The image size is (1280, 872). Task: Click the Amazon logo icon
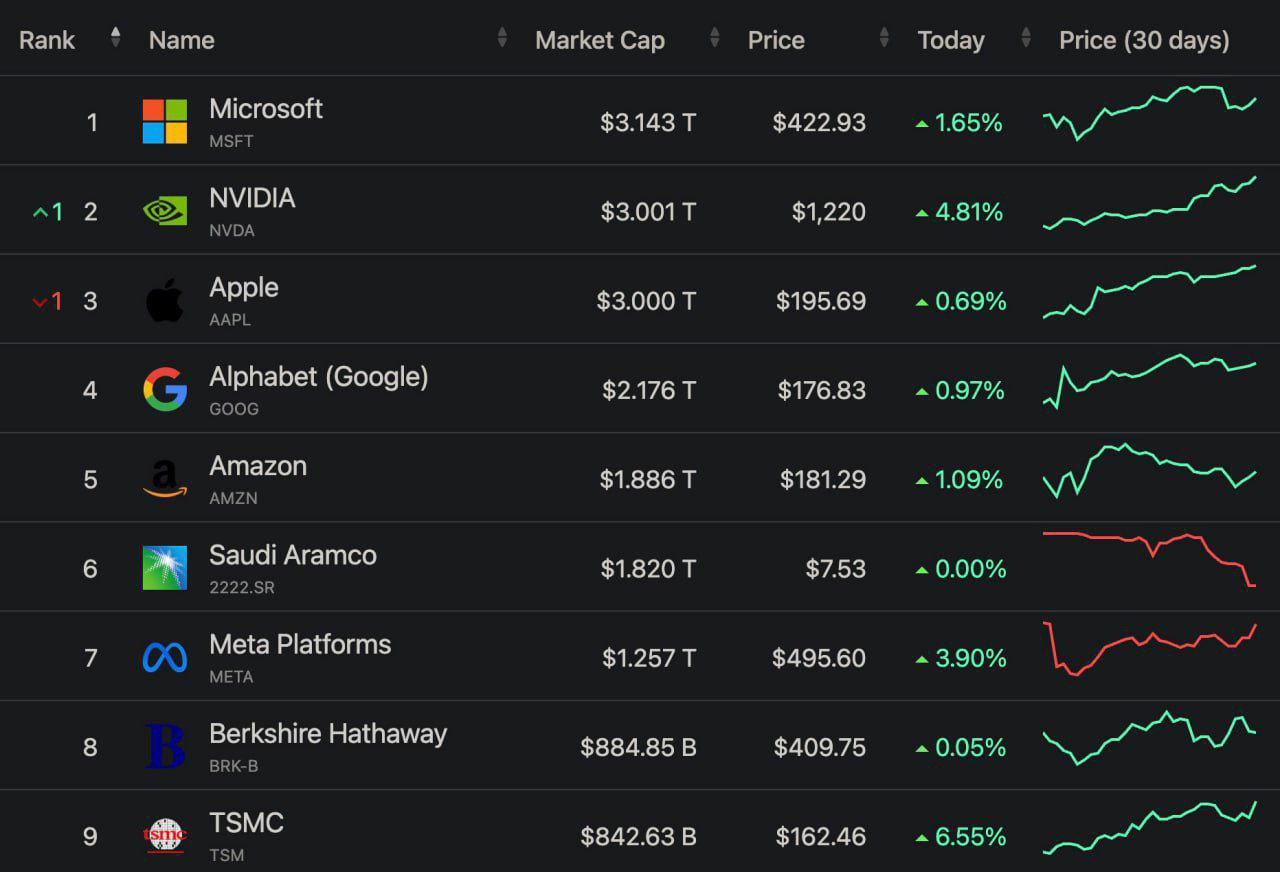pos(165,479)
